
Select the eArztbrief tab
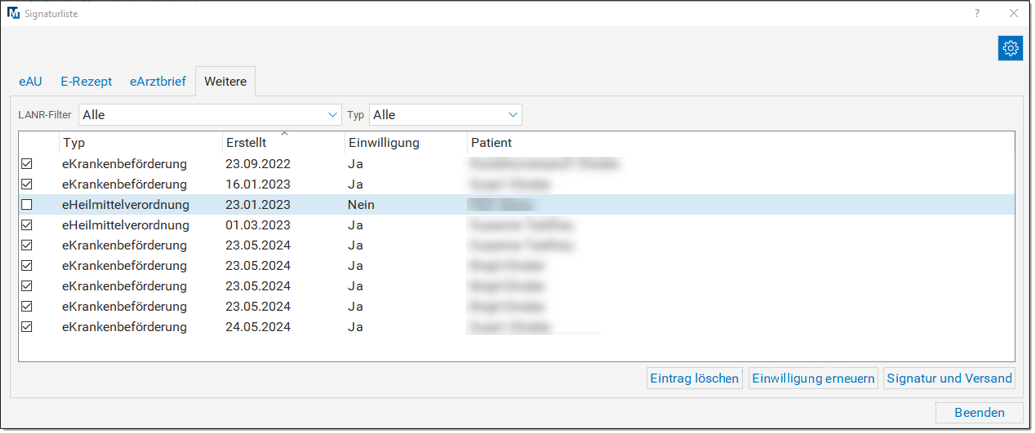click(x=158, y=82)
